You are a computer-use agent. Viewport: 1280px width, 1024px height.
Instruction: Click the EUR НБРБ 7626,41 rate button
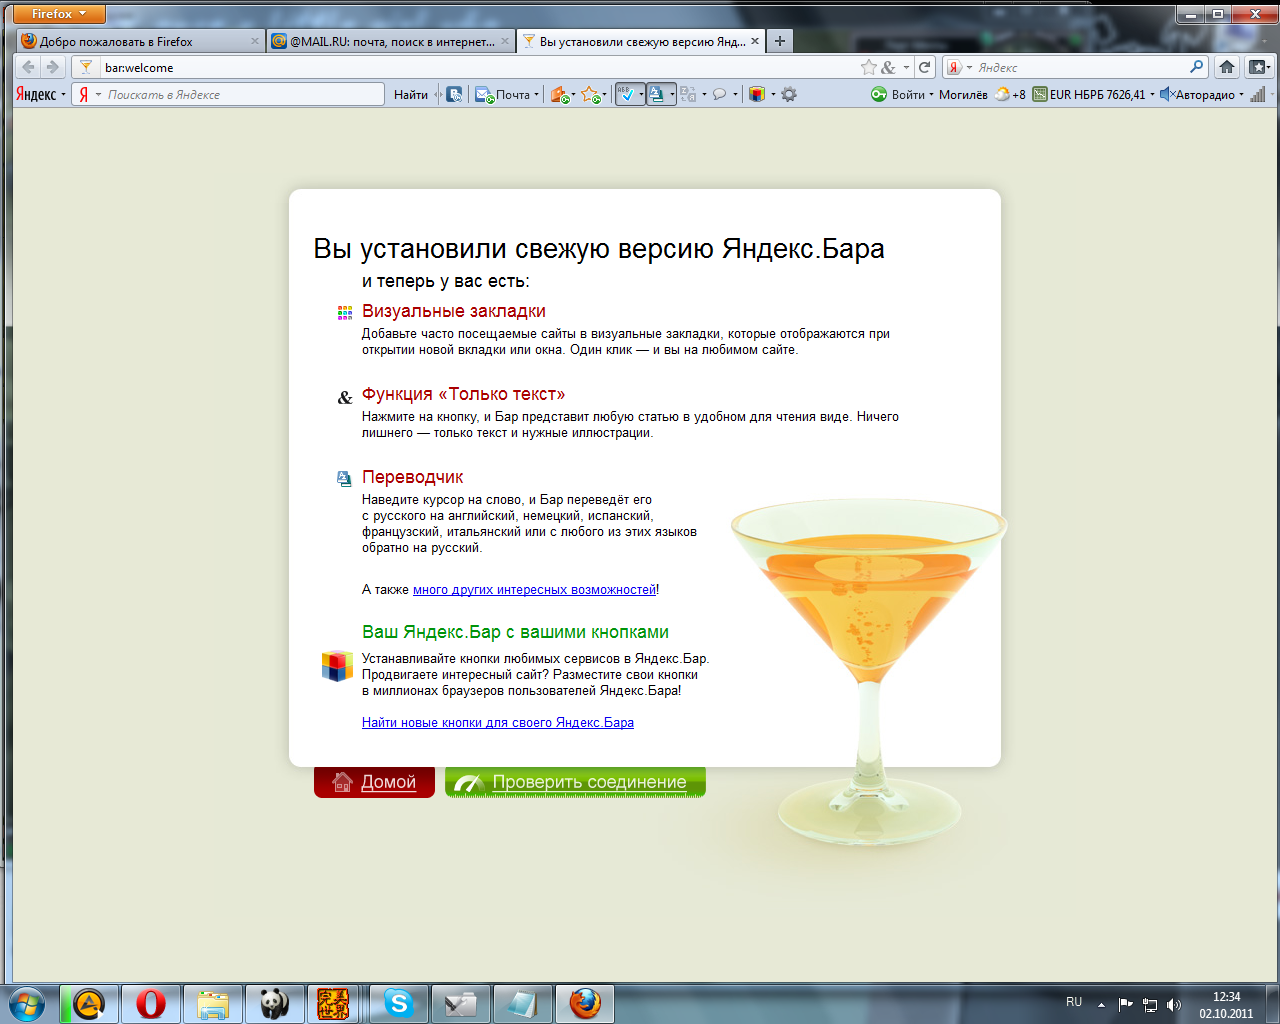point(1089,94)
